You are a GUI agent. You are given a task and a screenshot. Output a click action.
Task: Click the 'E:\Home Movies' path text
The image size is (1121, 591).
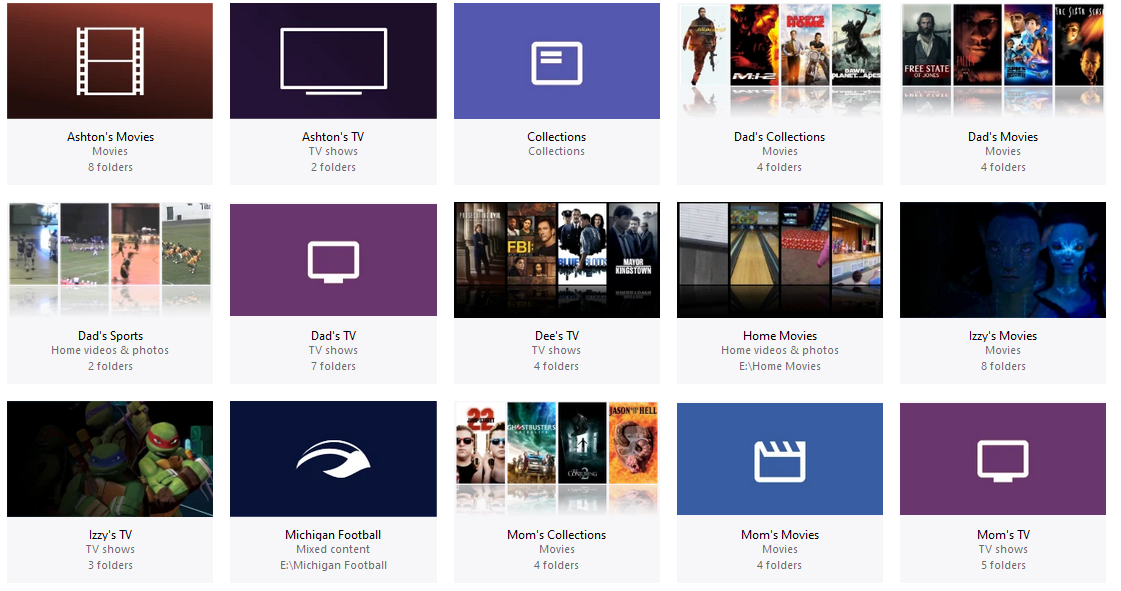pos(779,366)
